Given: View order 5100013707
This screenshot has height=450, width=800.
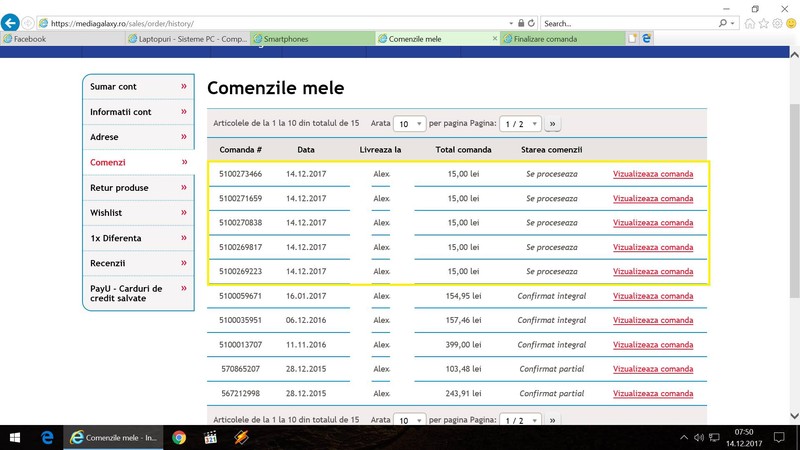Looking at the screenshot, I should click(653, 345).
